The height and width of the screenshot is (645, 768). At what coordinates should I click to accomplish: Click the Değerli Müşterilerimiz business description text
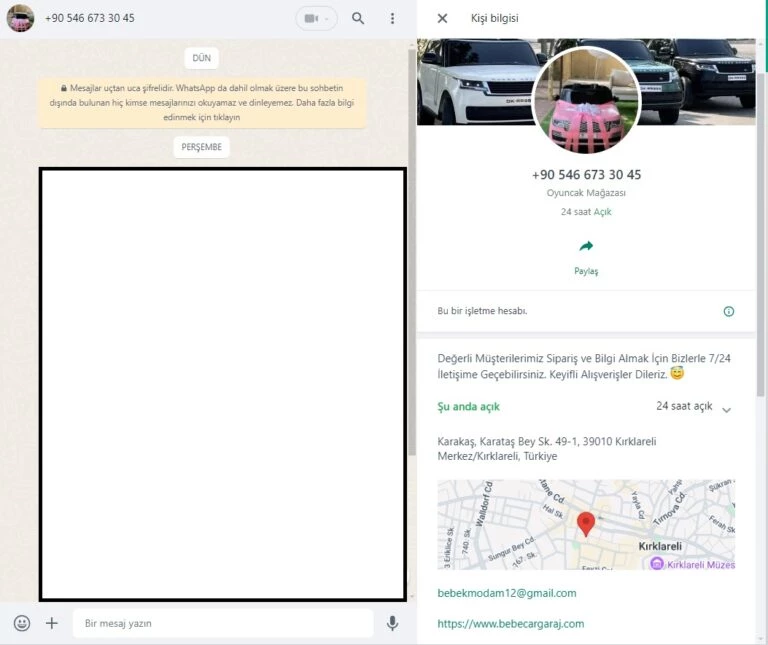pos(584,366)
